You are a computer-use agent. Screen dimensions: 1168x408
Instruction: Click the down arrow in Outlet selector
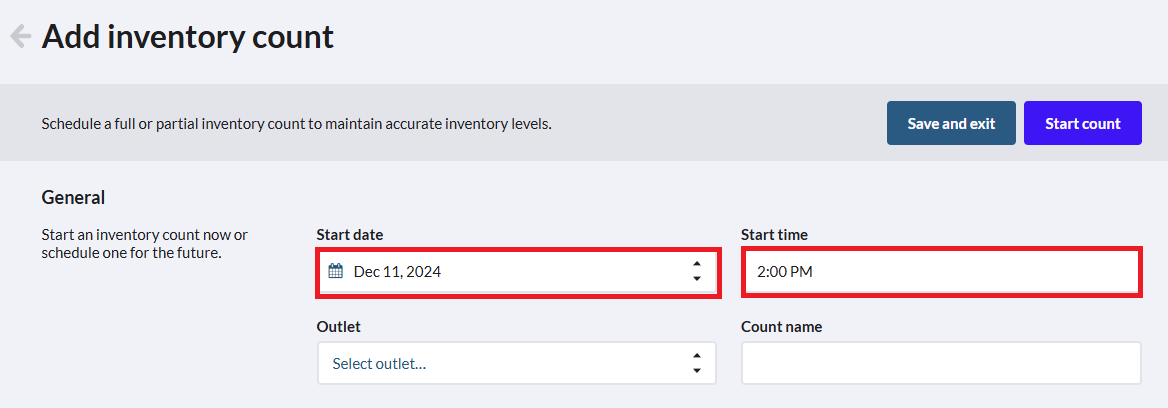coord(696,371)
